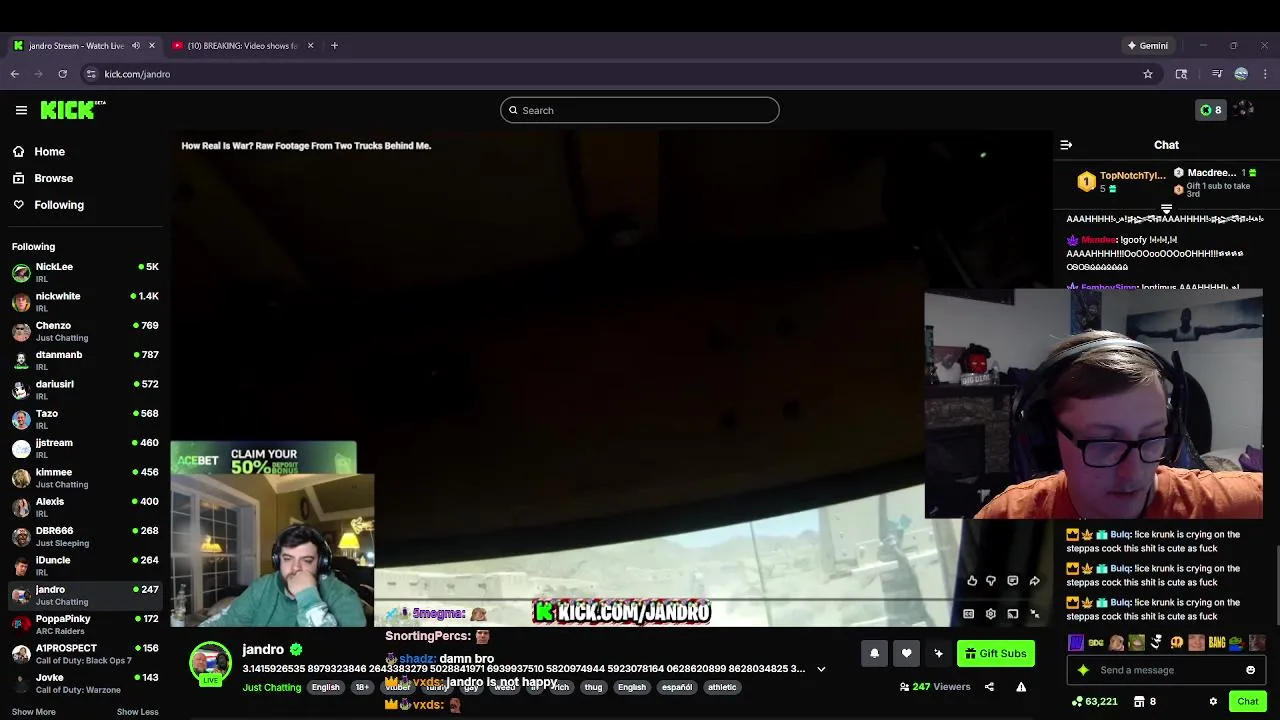
Task: Click the Just Chatting category link
Action: (271, 687)
